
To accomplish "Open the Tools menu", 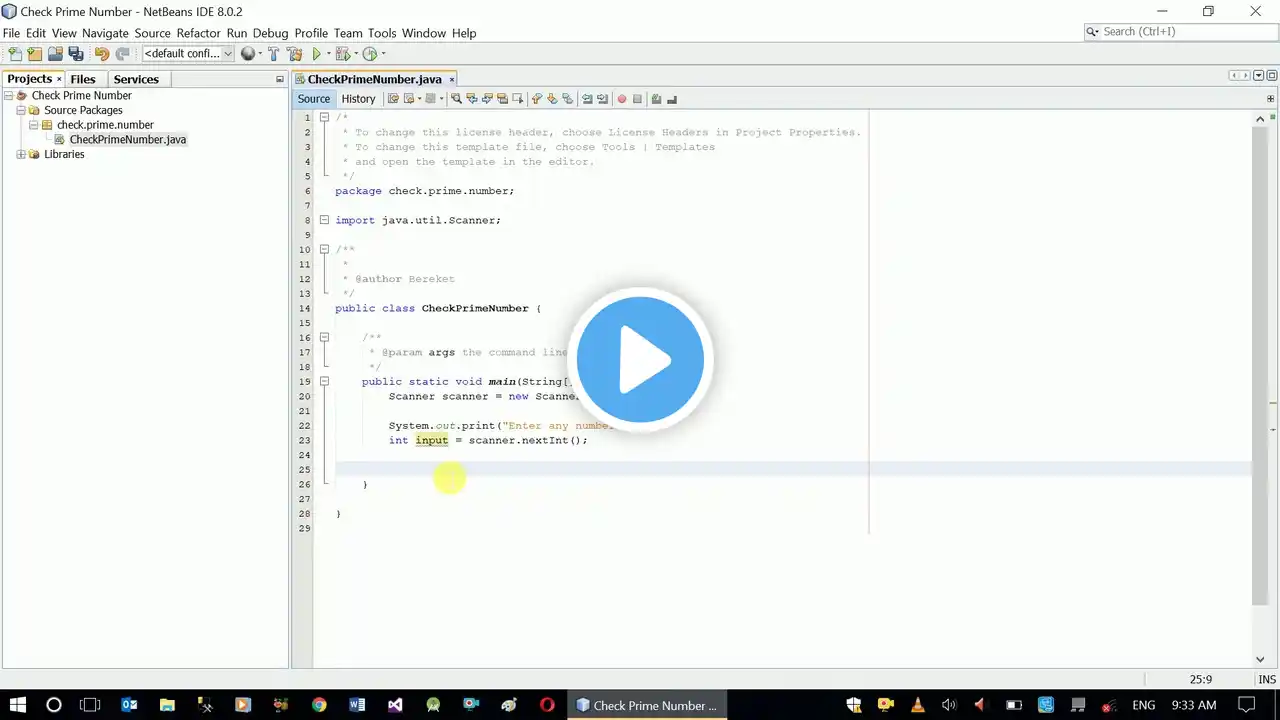I will (x=382, y=33).
